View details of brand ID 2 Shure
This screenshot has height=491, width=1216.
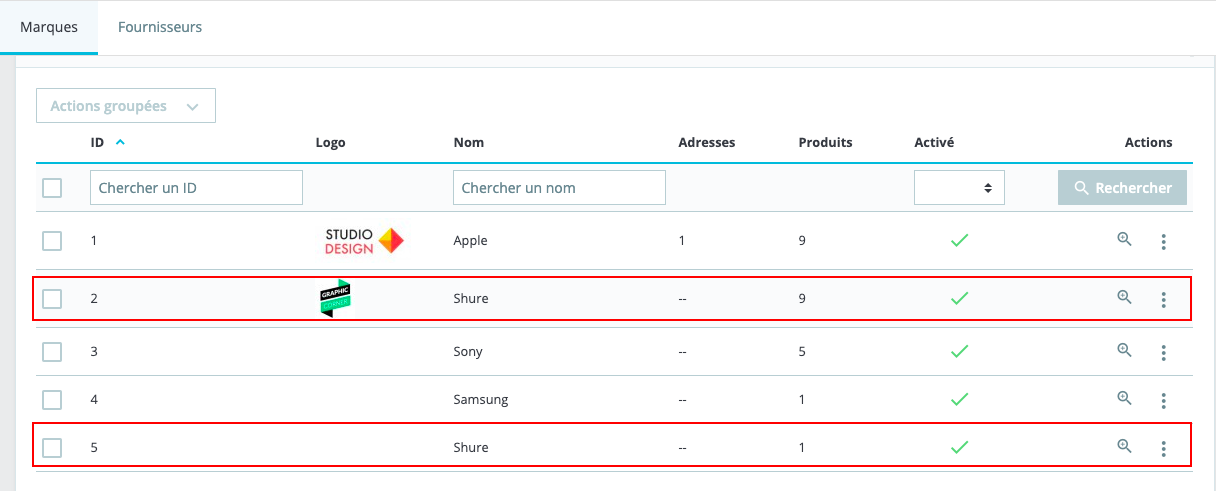tap(1124, 297)
